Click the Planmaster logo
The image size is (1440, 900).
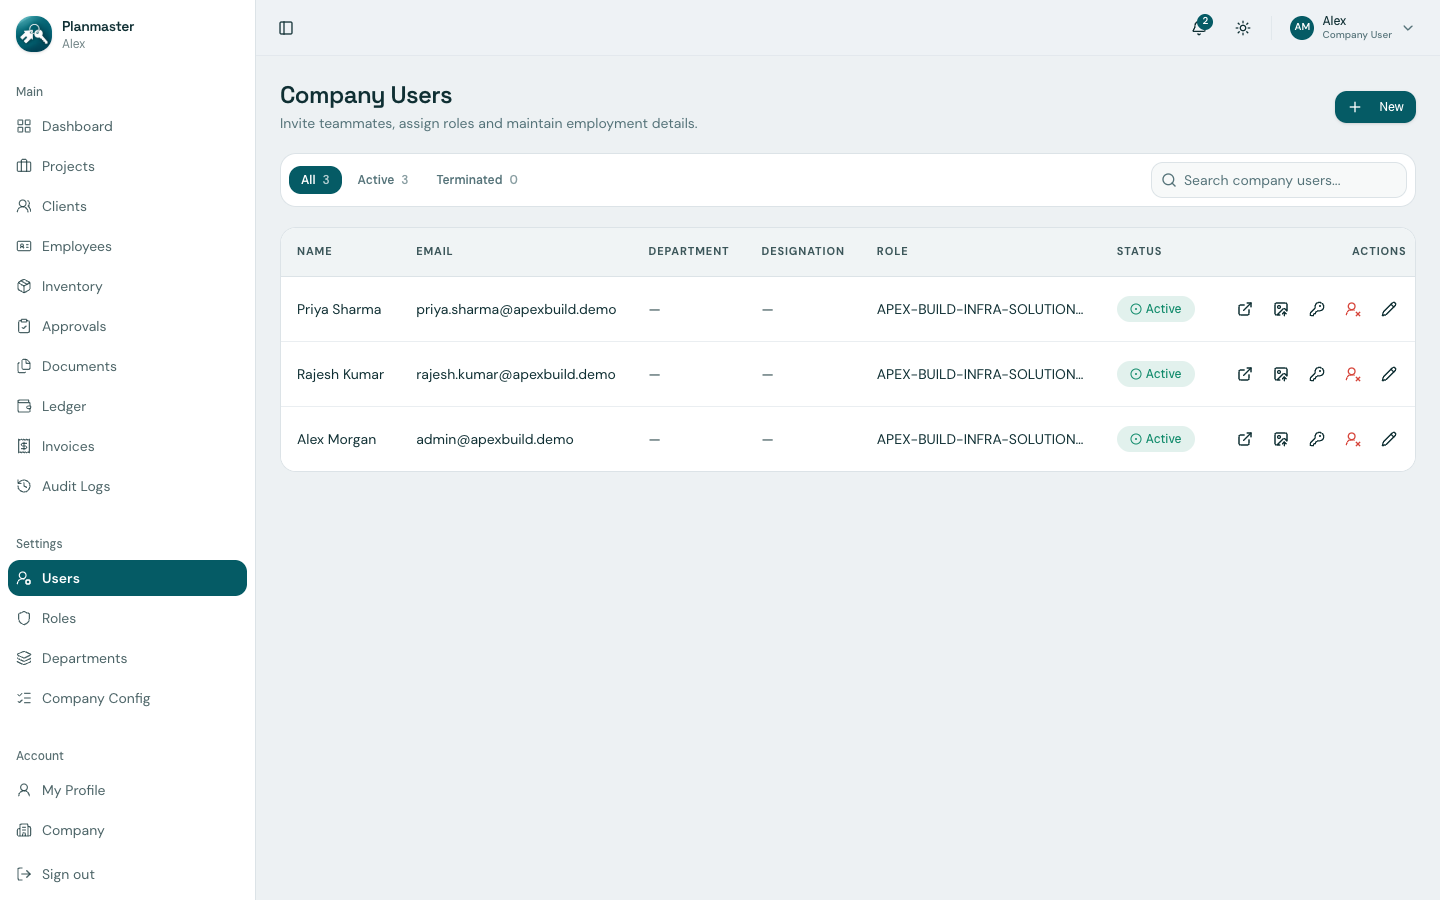click(x=34, y=34)
